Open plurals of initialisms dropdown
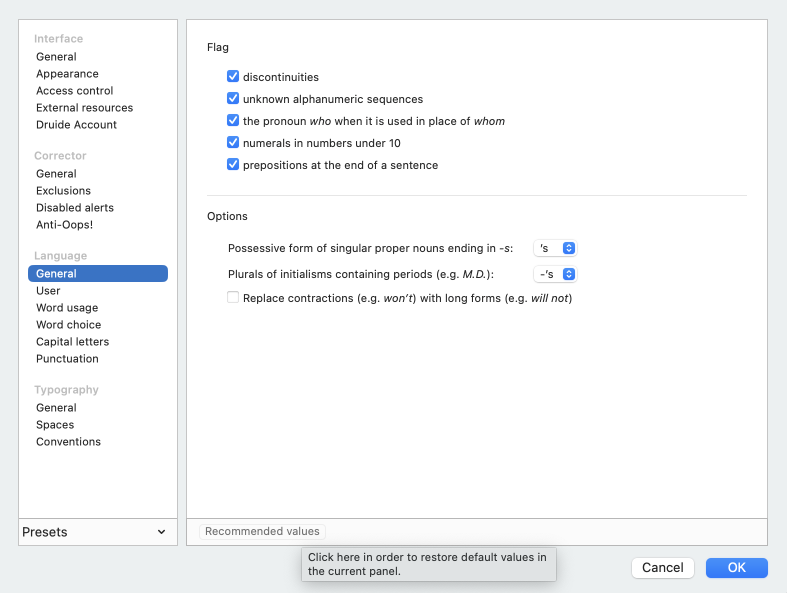 click(x=555, y=274)
